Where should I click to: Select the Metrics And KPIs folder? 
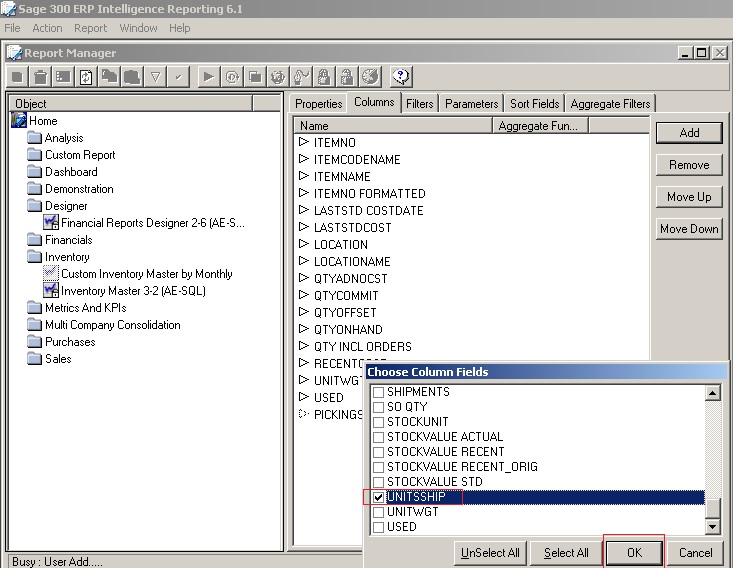(x=86, y=308)
